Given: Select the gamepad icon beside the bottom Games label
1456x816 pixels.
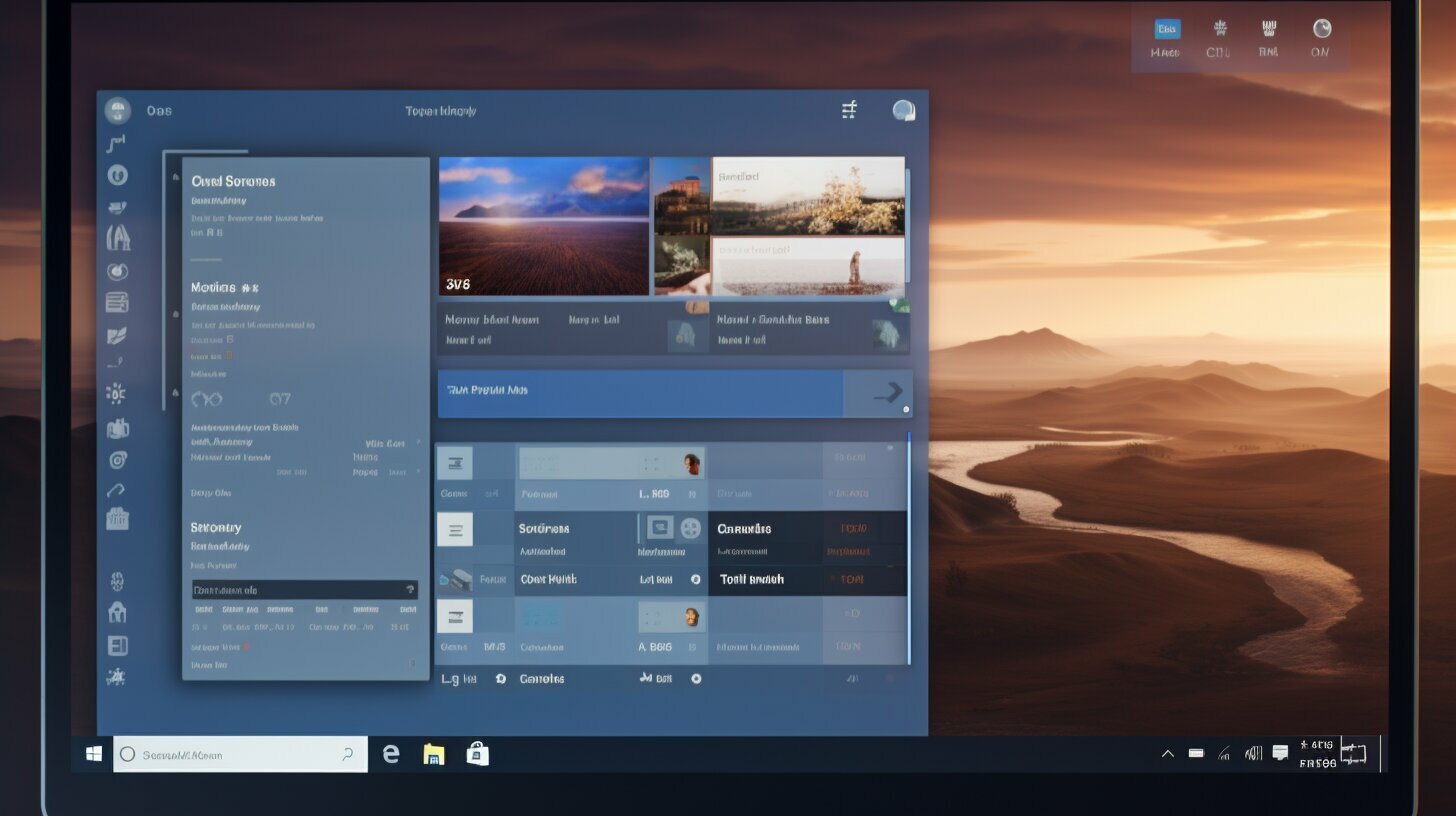Looking at the screenshot, I should 501,678.
